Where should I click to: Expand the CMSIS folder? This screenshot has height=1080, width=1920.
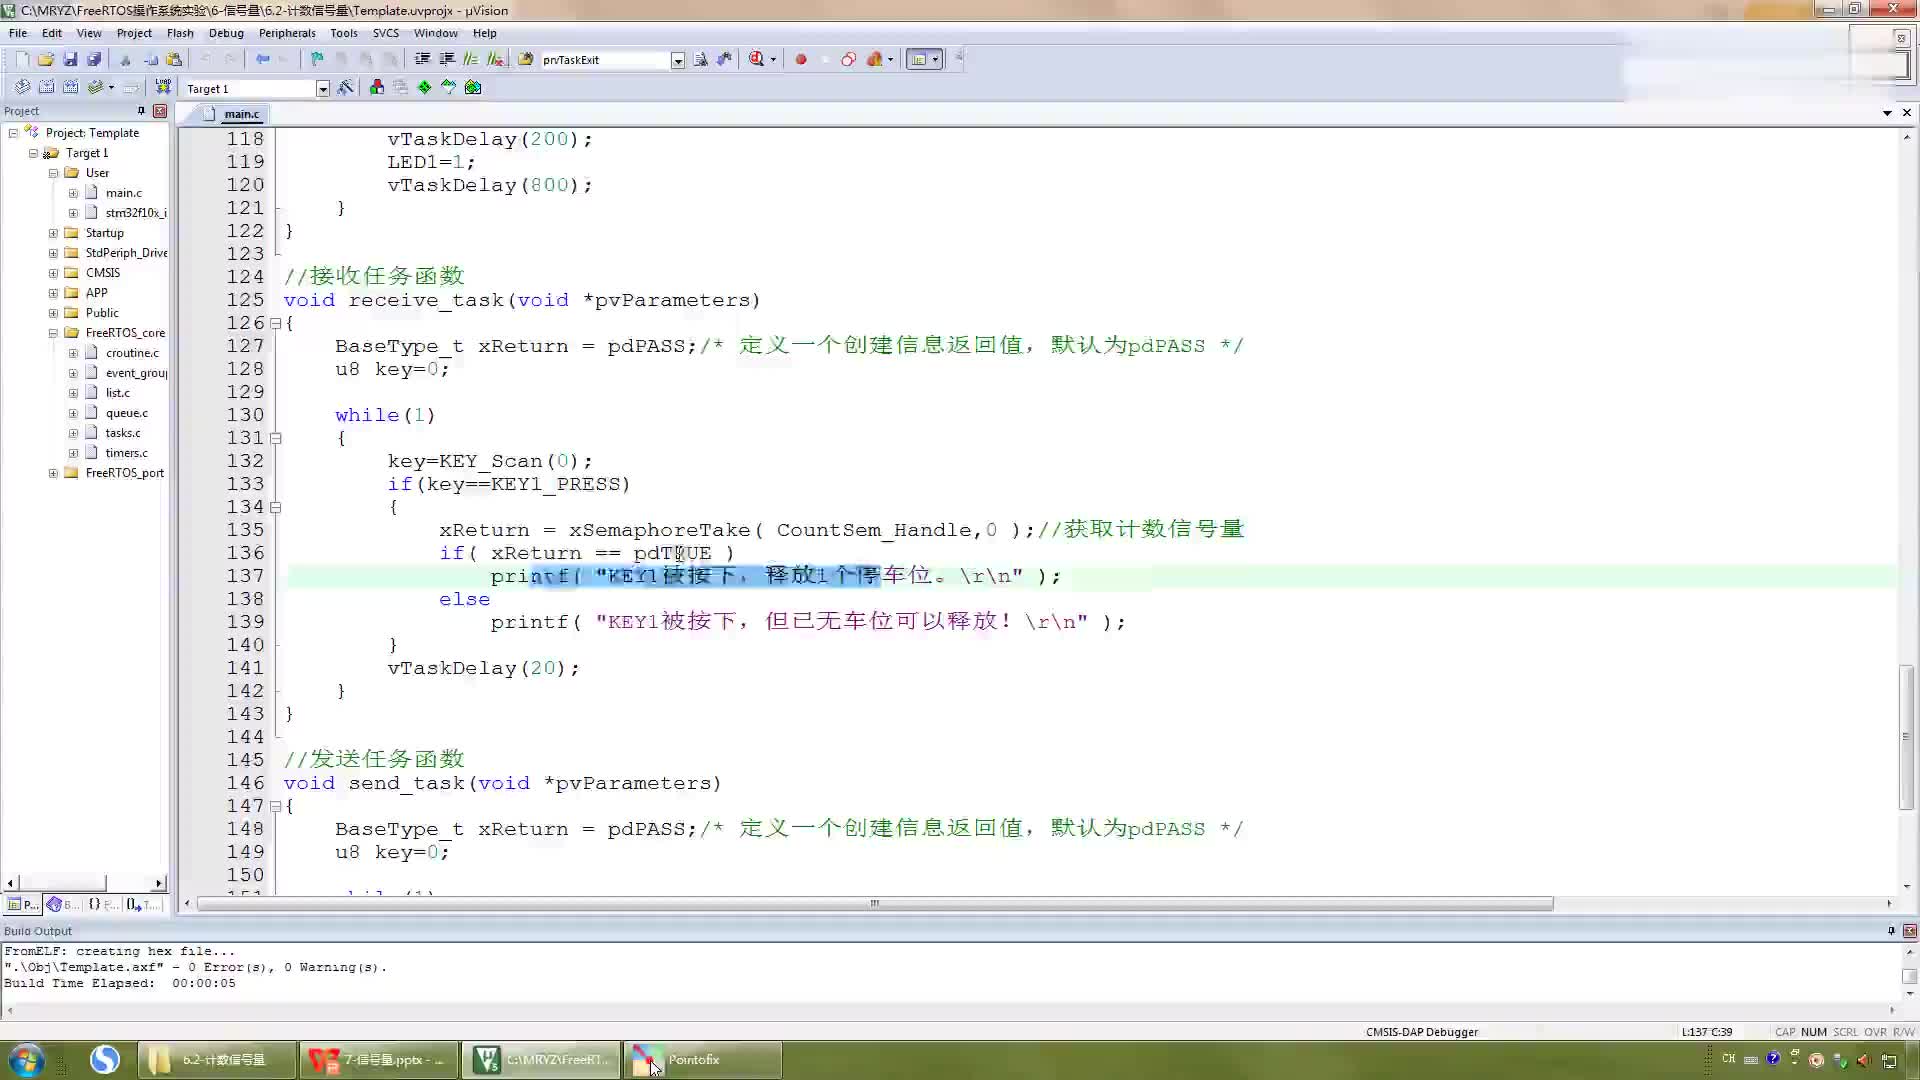pyautogui.click(x=53, y=273)
